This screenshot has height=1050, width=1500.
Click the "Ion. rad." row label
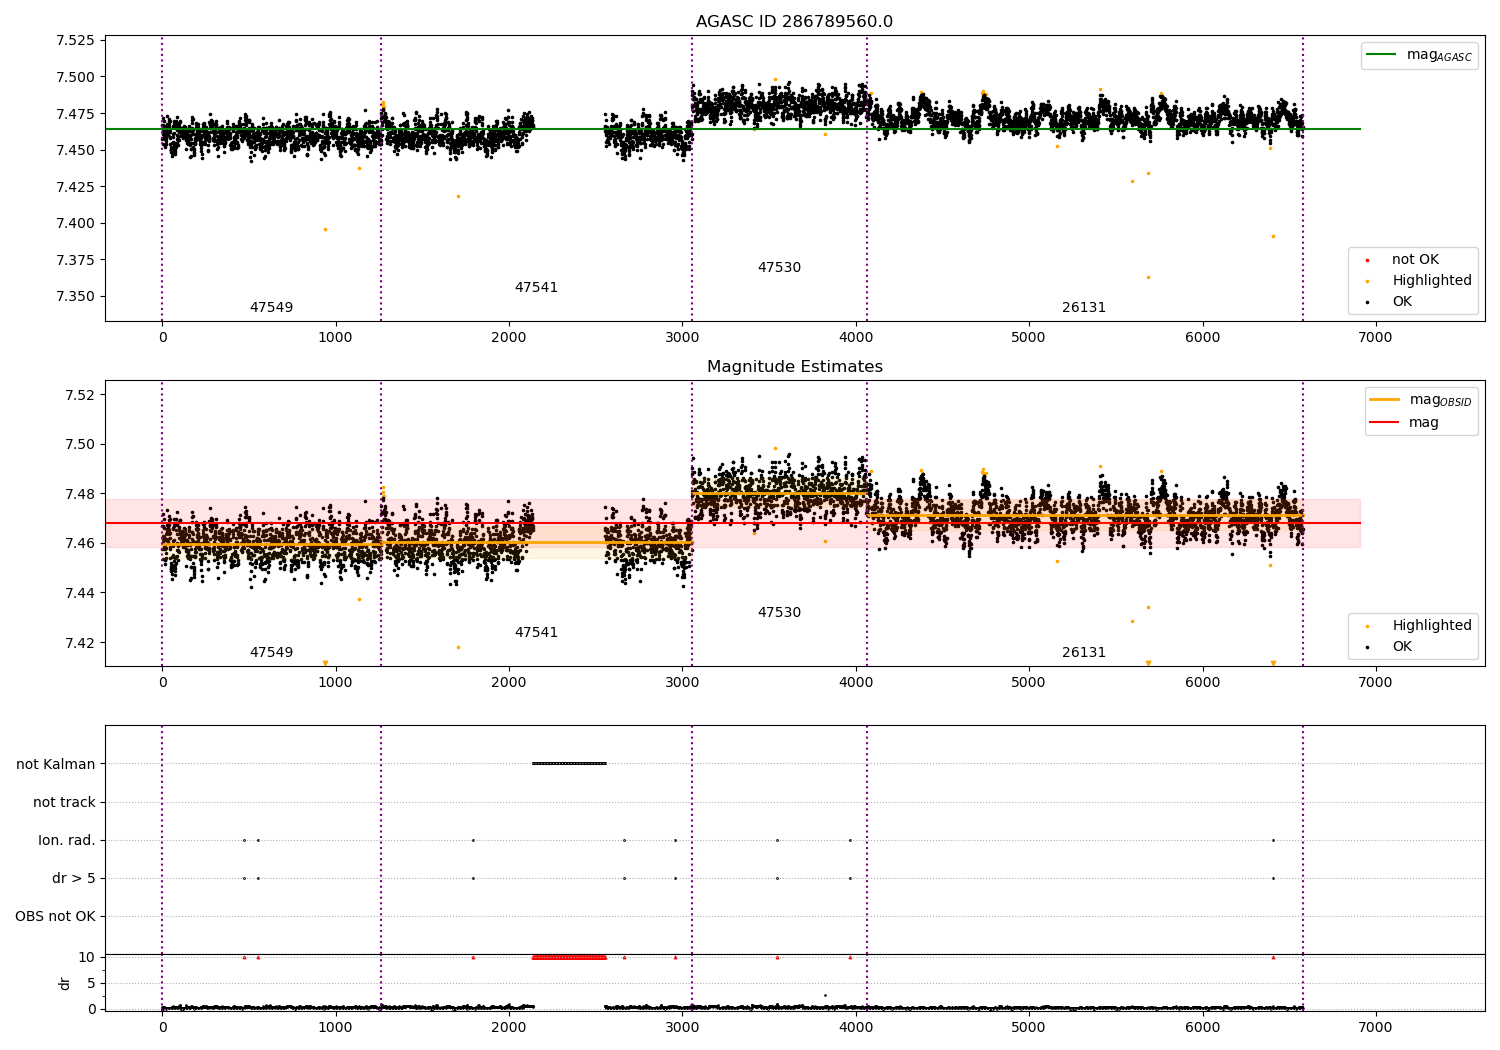point(67,840)
